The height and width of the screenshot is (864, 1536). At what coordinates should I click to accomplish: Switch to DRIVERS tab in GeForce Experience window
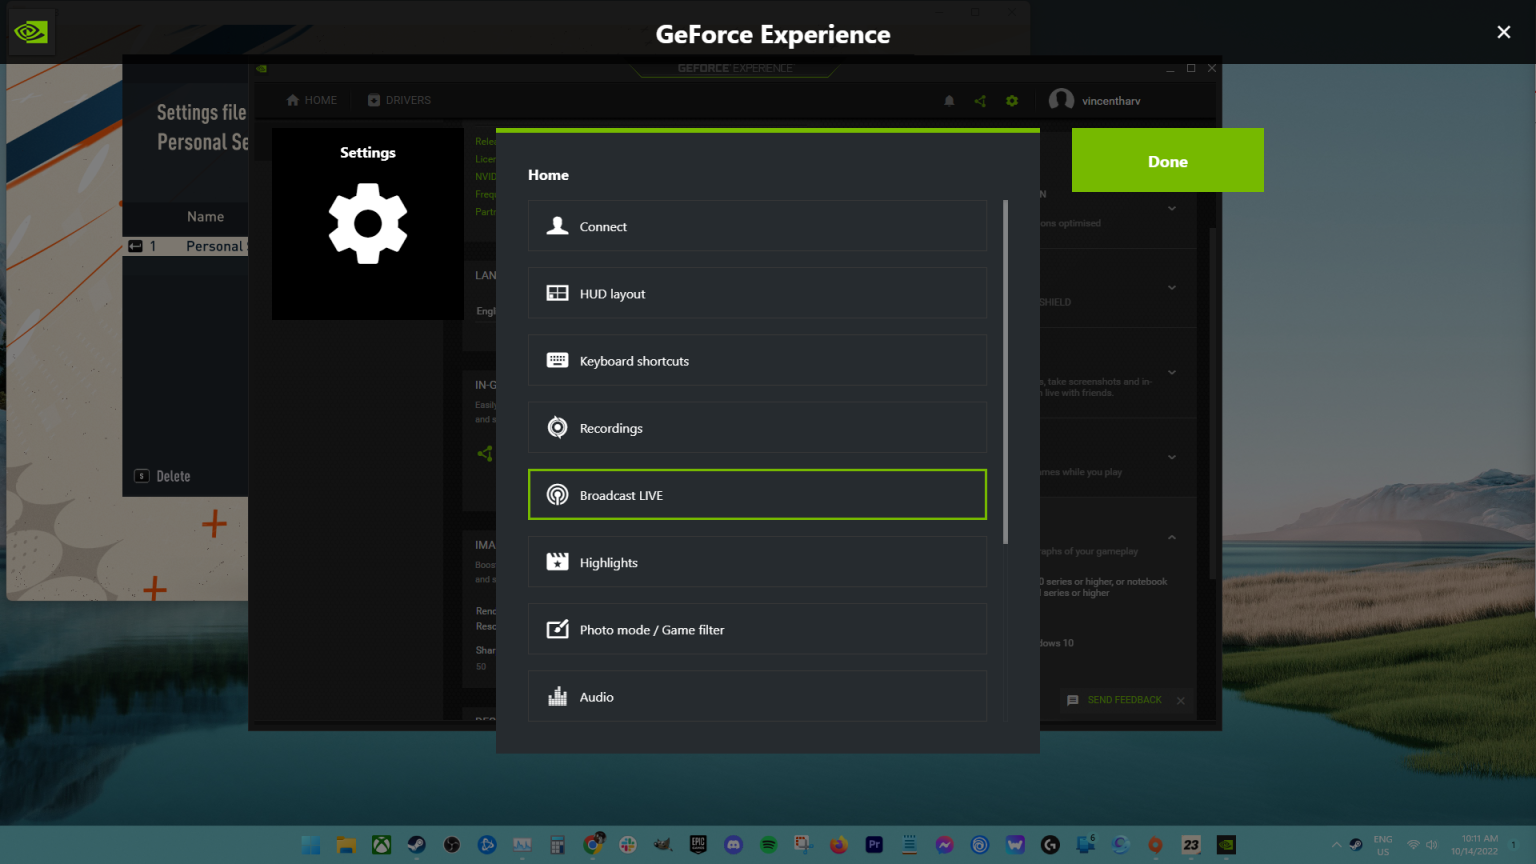click(x=399, y=100)
